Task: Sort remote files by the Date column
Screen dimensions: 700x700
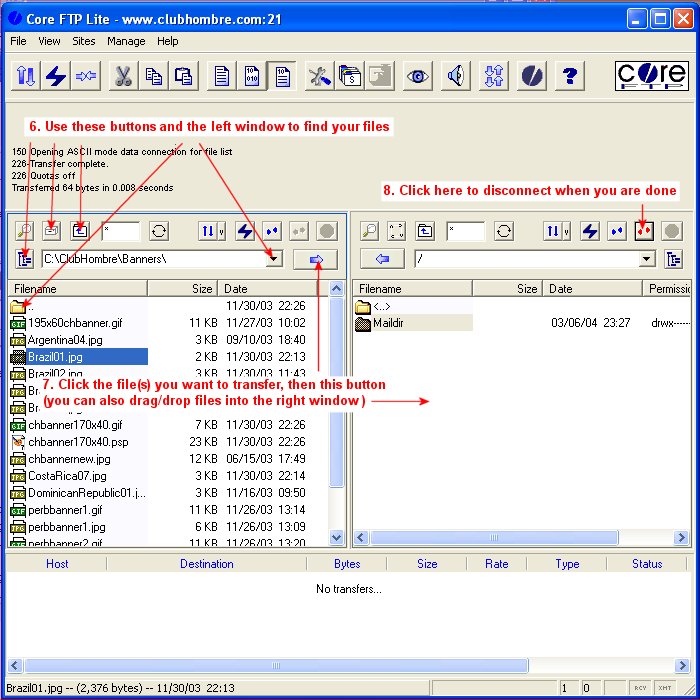Action: tap(592, 289)
